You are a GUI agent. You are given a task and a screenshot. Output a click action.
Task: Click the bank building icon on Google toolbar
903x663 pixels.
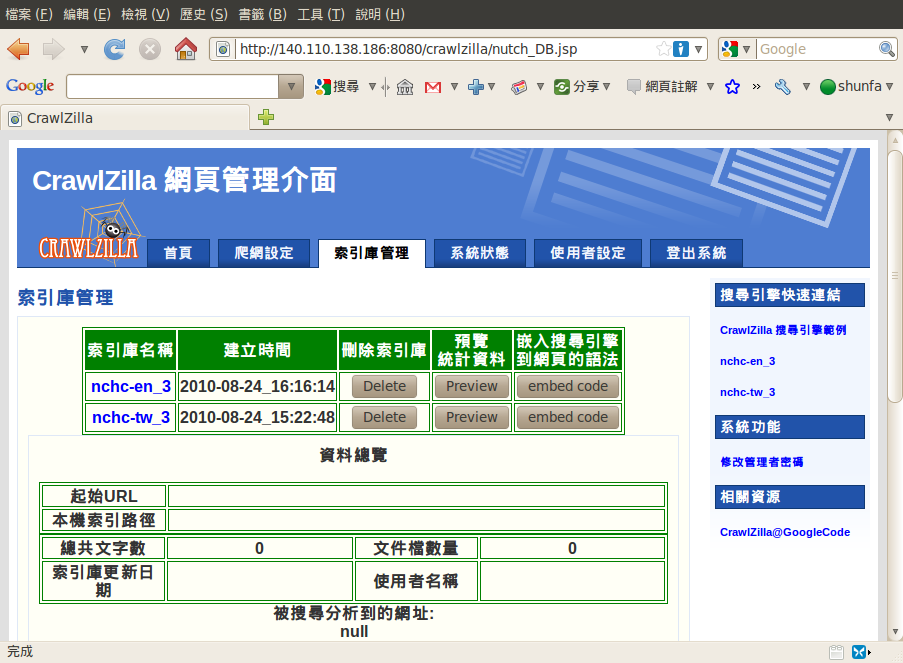point(405,87)
